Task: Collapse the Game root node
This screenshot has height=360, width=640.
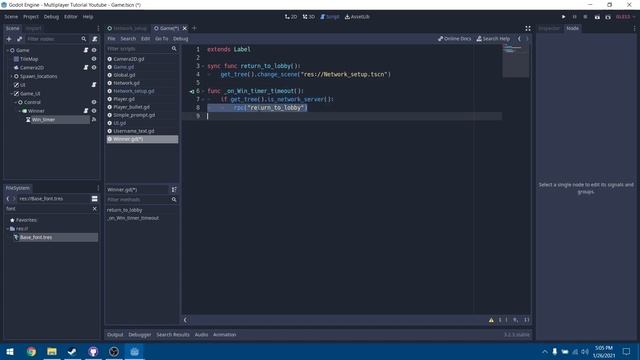Action: (x=7, y=50)
